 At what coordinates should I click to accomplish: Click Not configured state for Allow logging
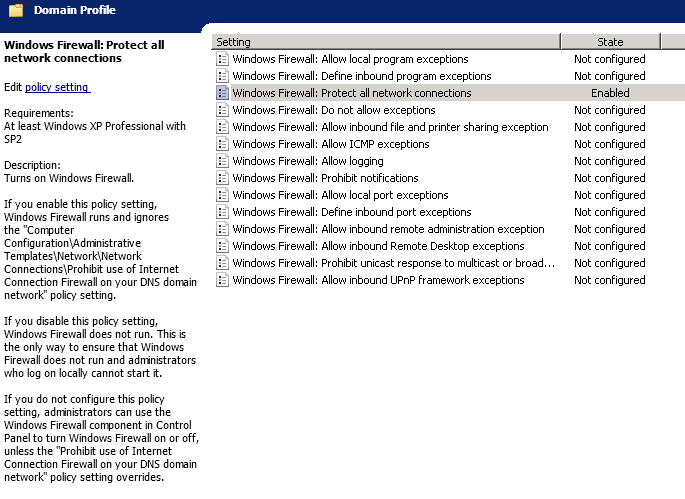(x=609, y=161)
